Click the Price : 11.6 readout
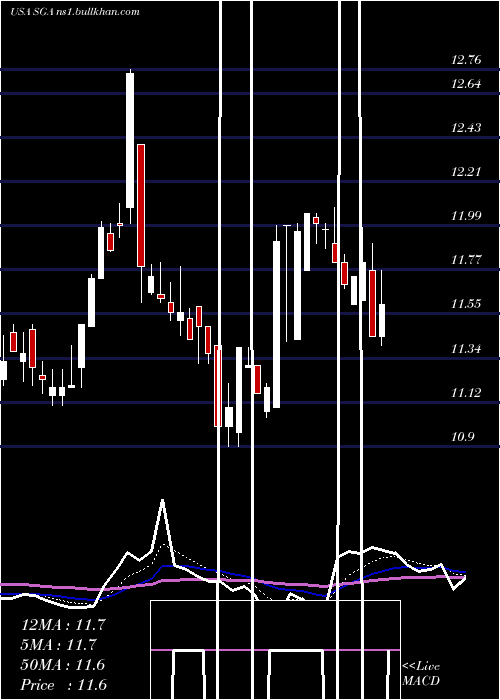 pos(64,684)
